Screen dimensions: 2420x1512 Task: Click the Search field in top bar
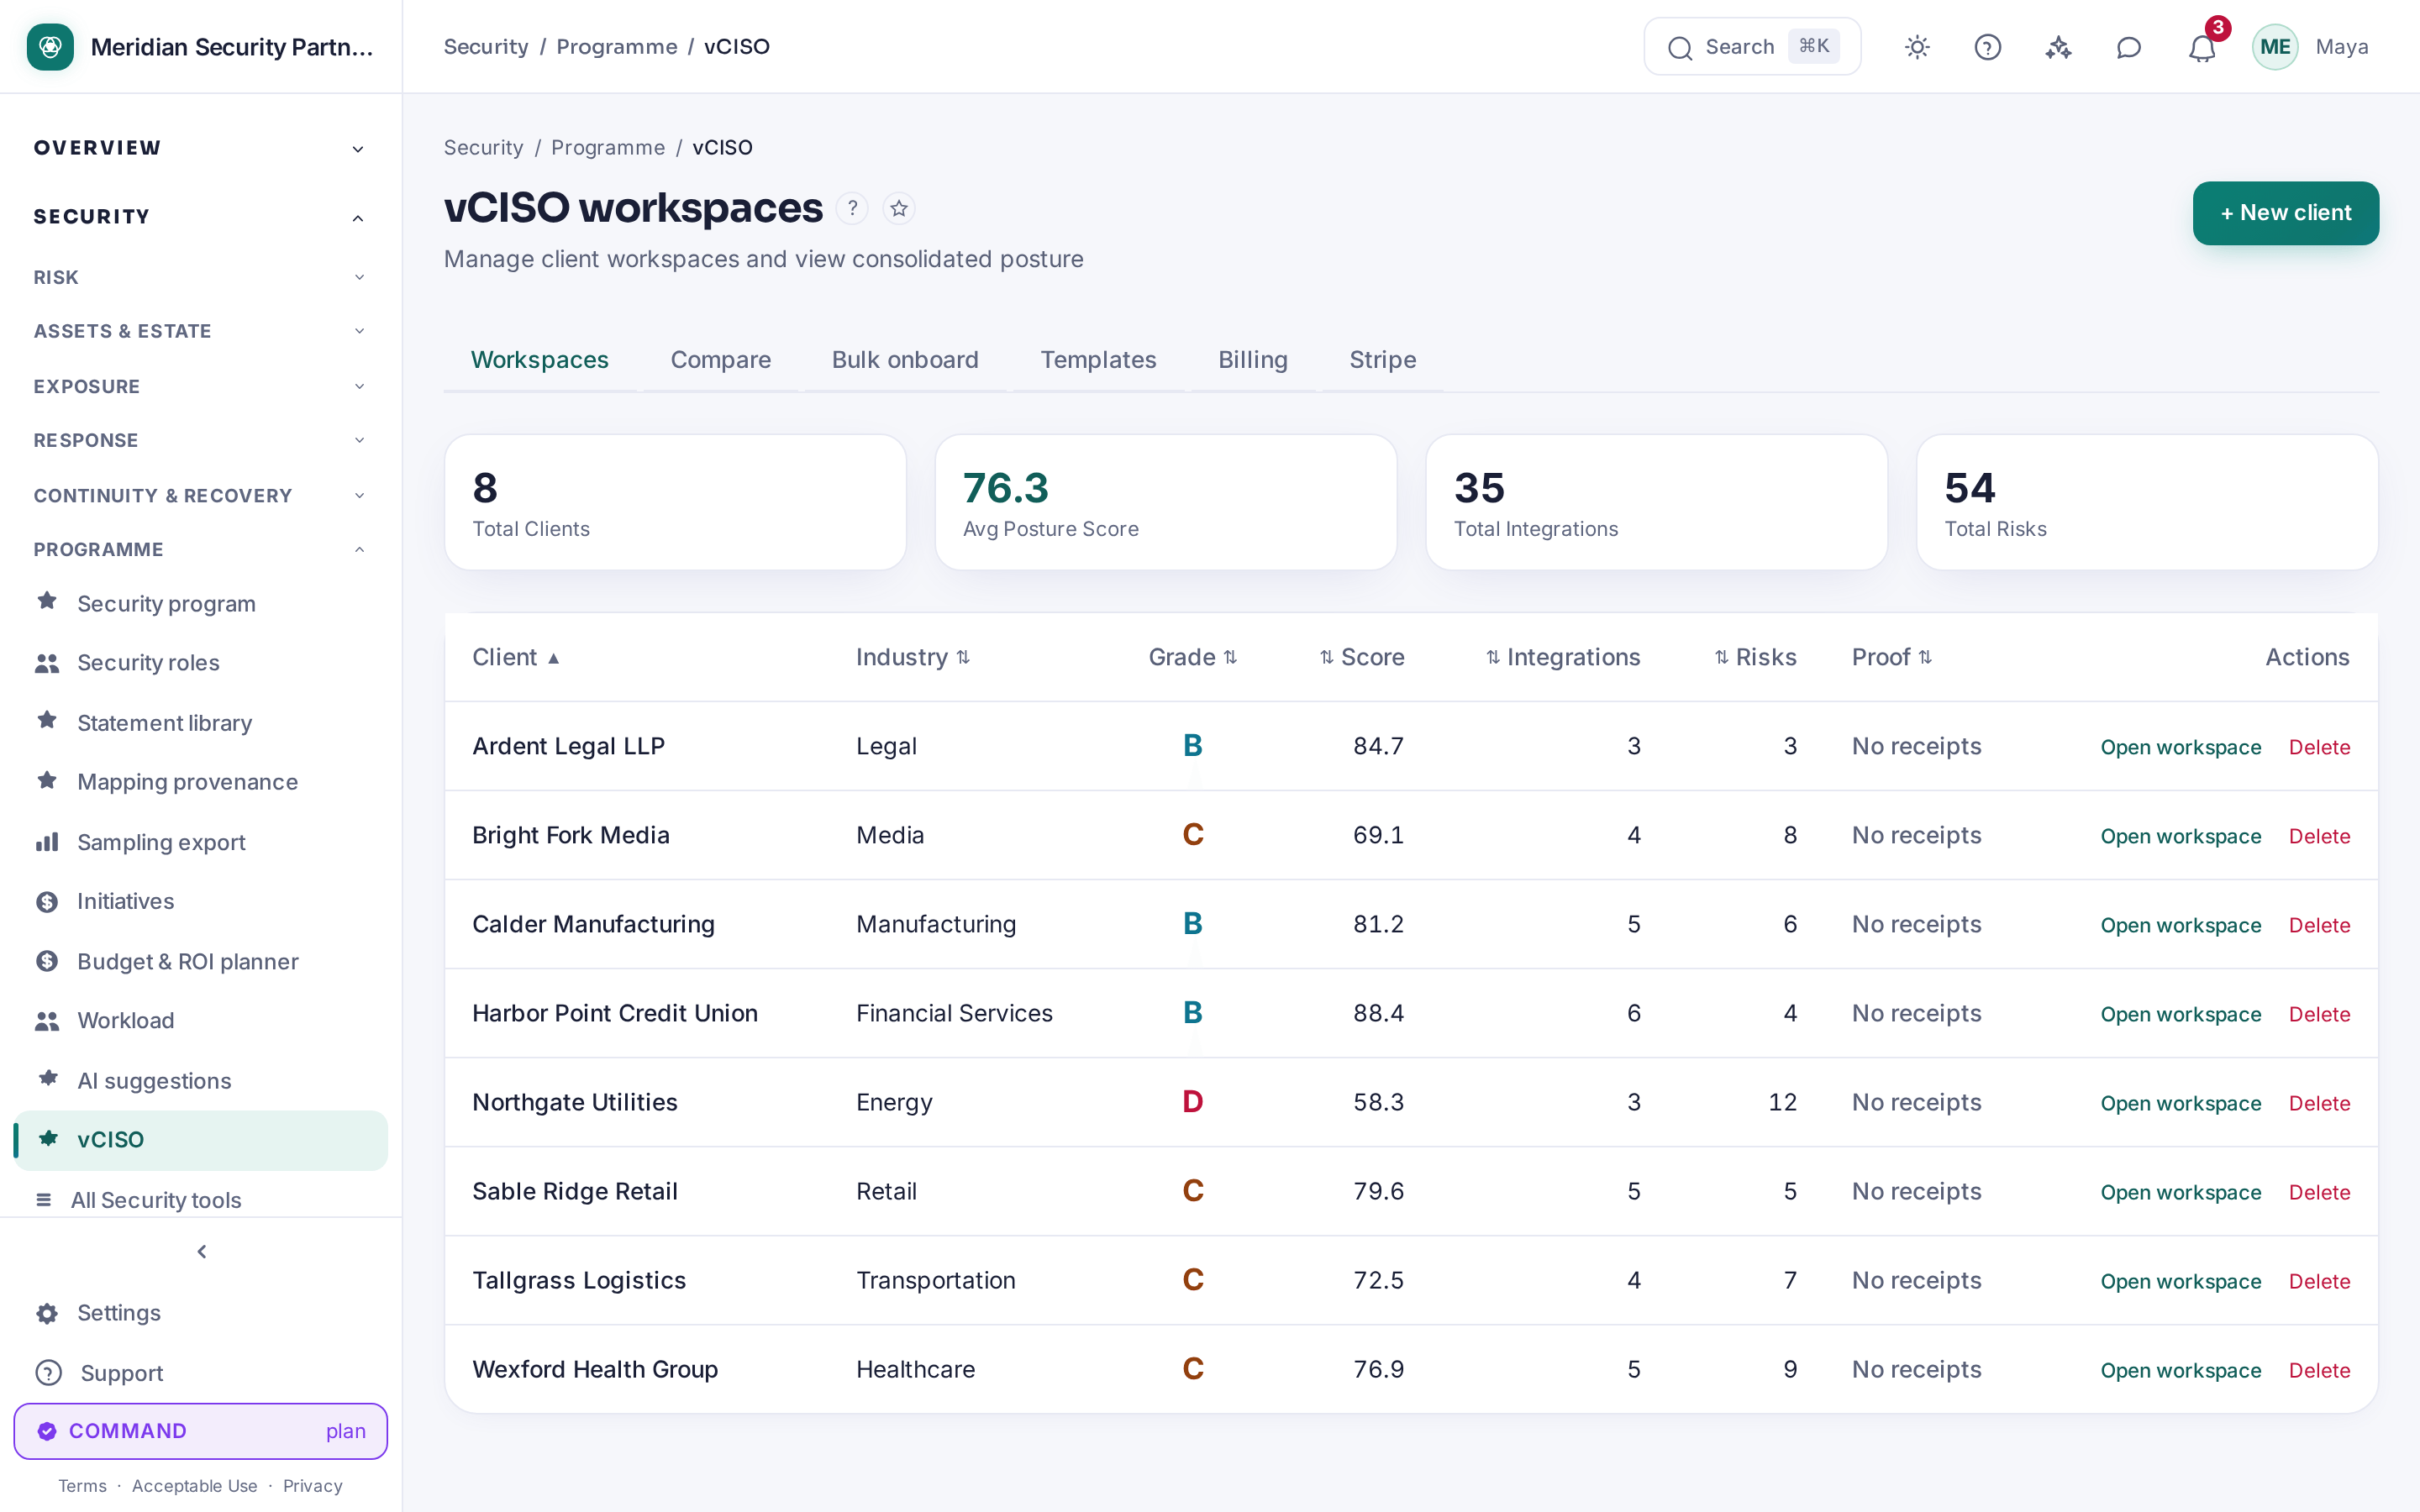point(1752,47)
